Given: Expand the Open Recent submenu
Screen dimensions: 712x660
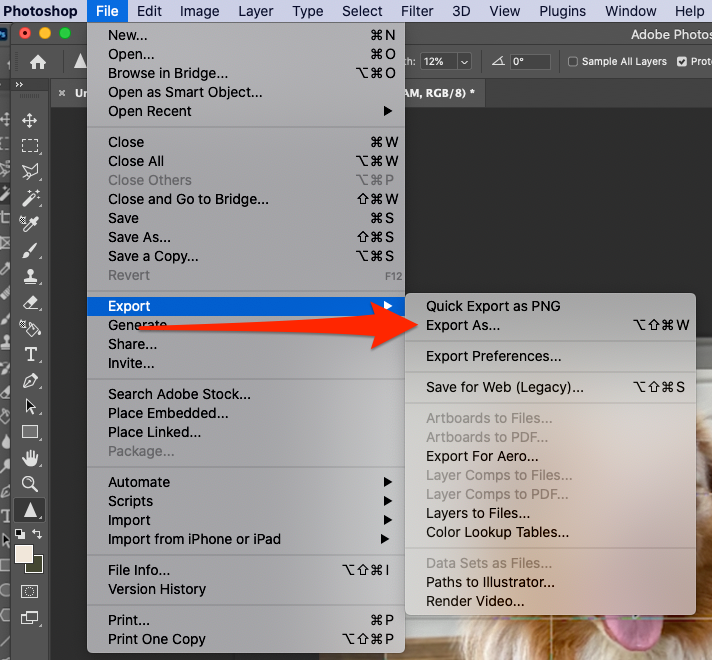Looking at the screenshot, I should pyautogui.click(x=246, y=111).
